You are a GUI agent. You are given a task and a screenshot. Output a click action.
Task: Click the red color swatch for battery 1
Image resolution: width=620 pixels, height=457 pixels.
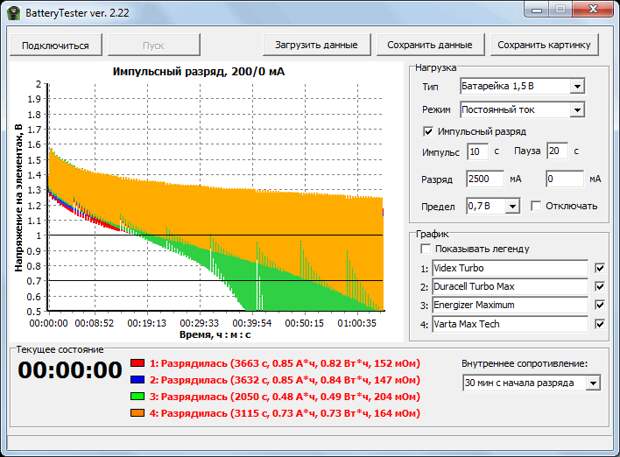pyautogui.click(x=137, y=363)
